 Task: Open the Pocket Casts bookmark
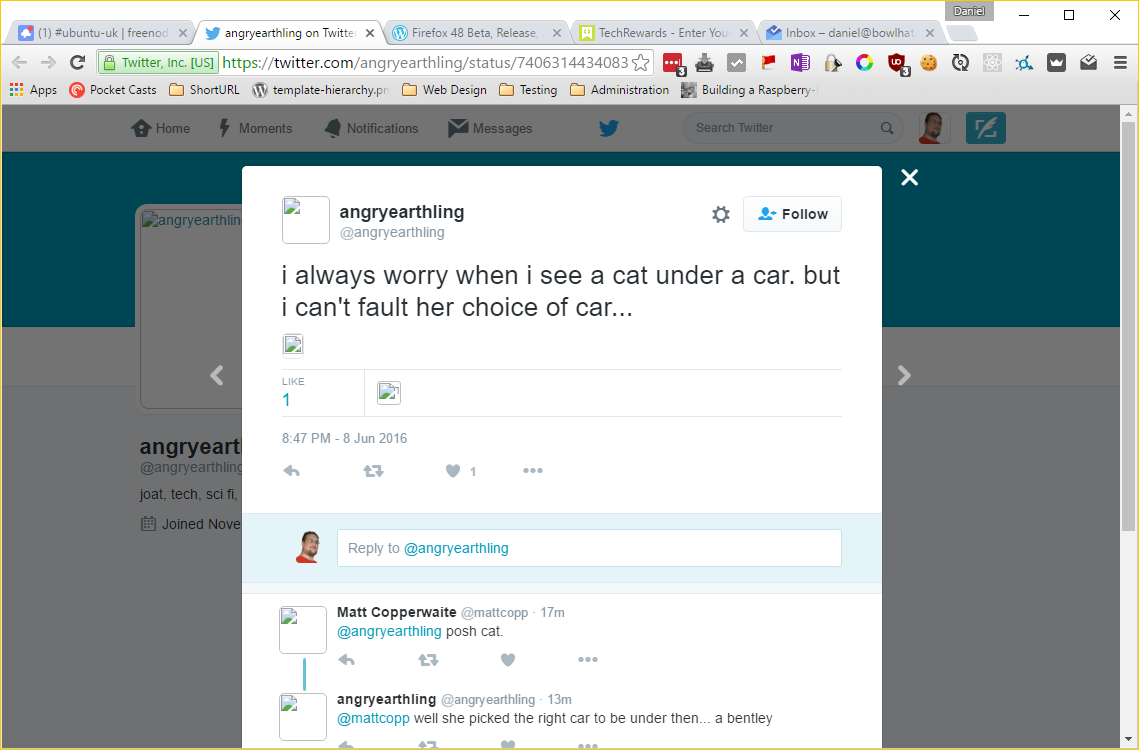(113, 90)
